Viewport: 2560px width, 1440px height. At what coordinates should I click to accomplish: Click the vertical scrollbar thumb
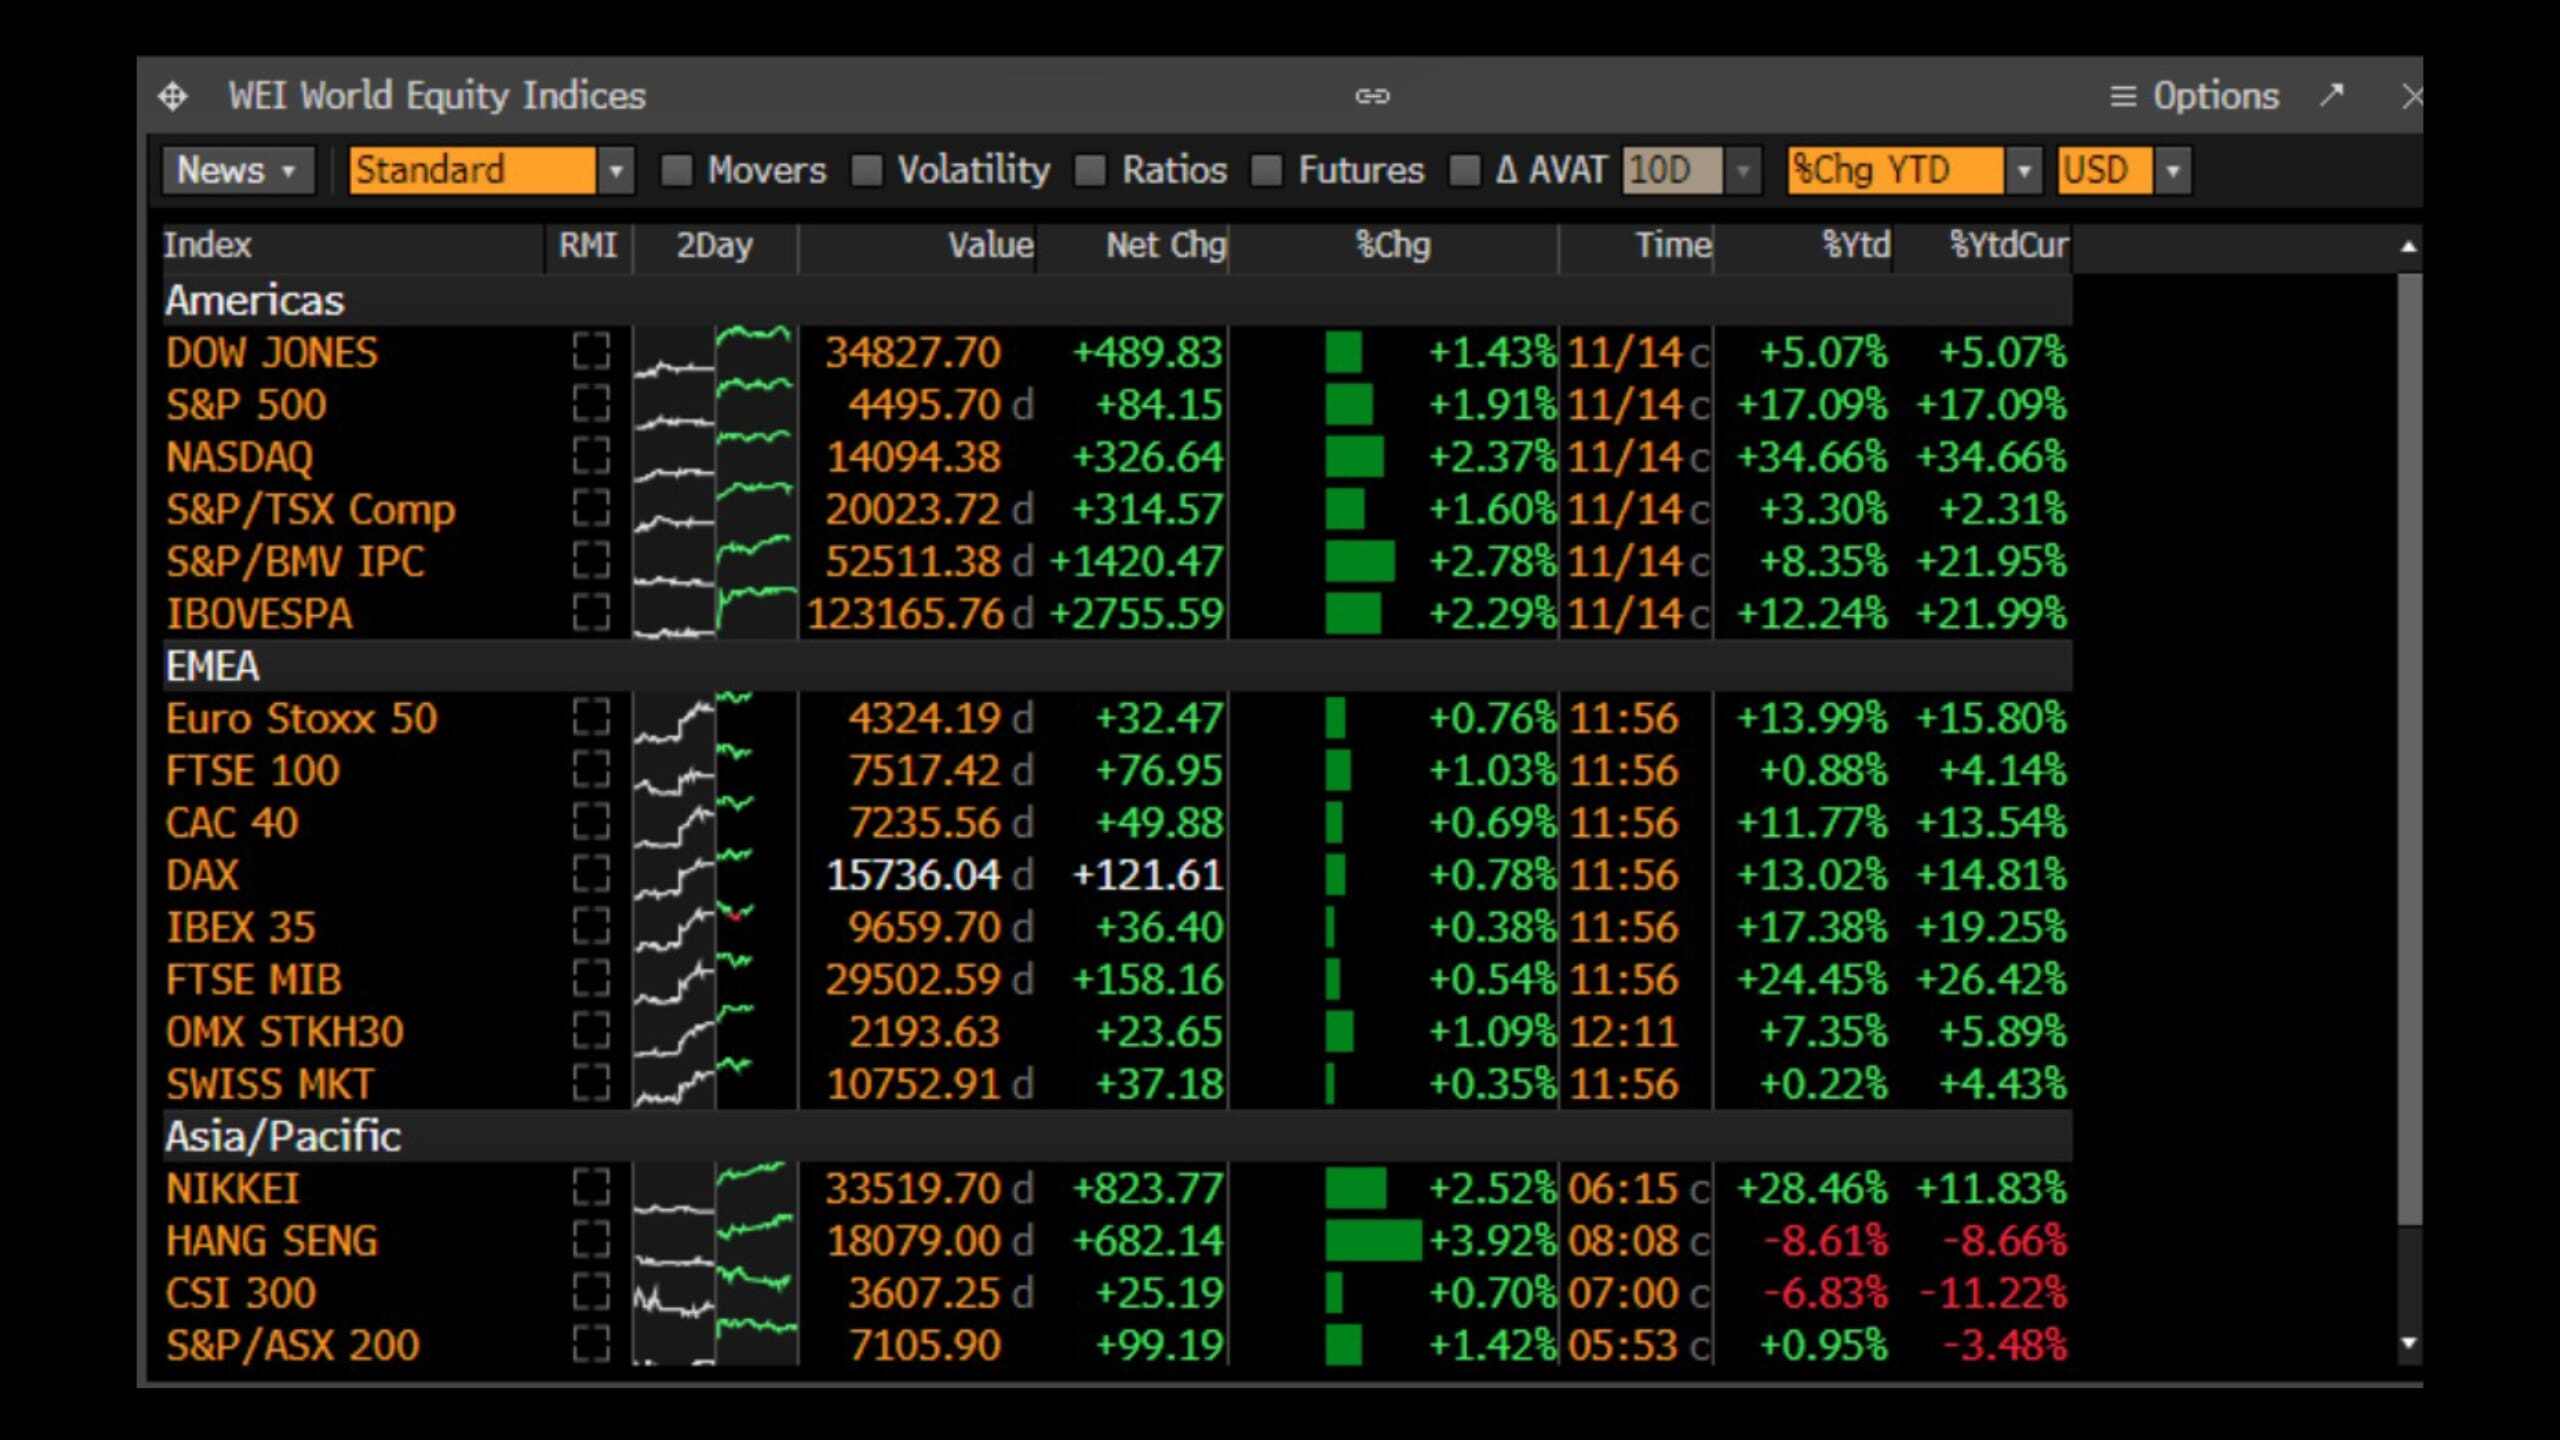pos(2409,750)
